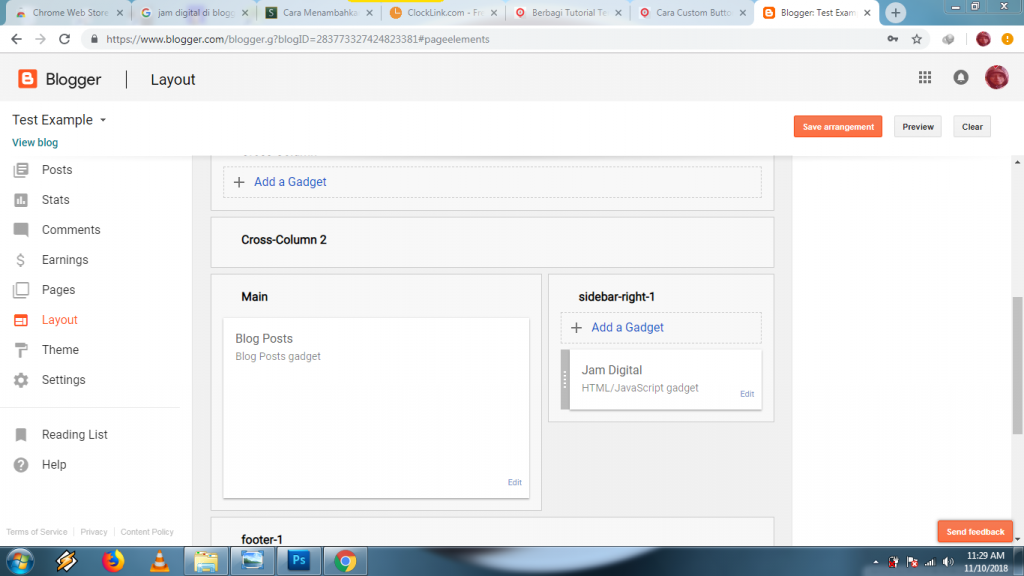Close the ClockLink.com tab
This screenshot has width=1024, height=576.
[494, 13]
